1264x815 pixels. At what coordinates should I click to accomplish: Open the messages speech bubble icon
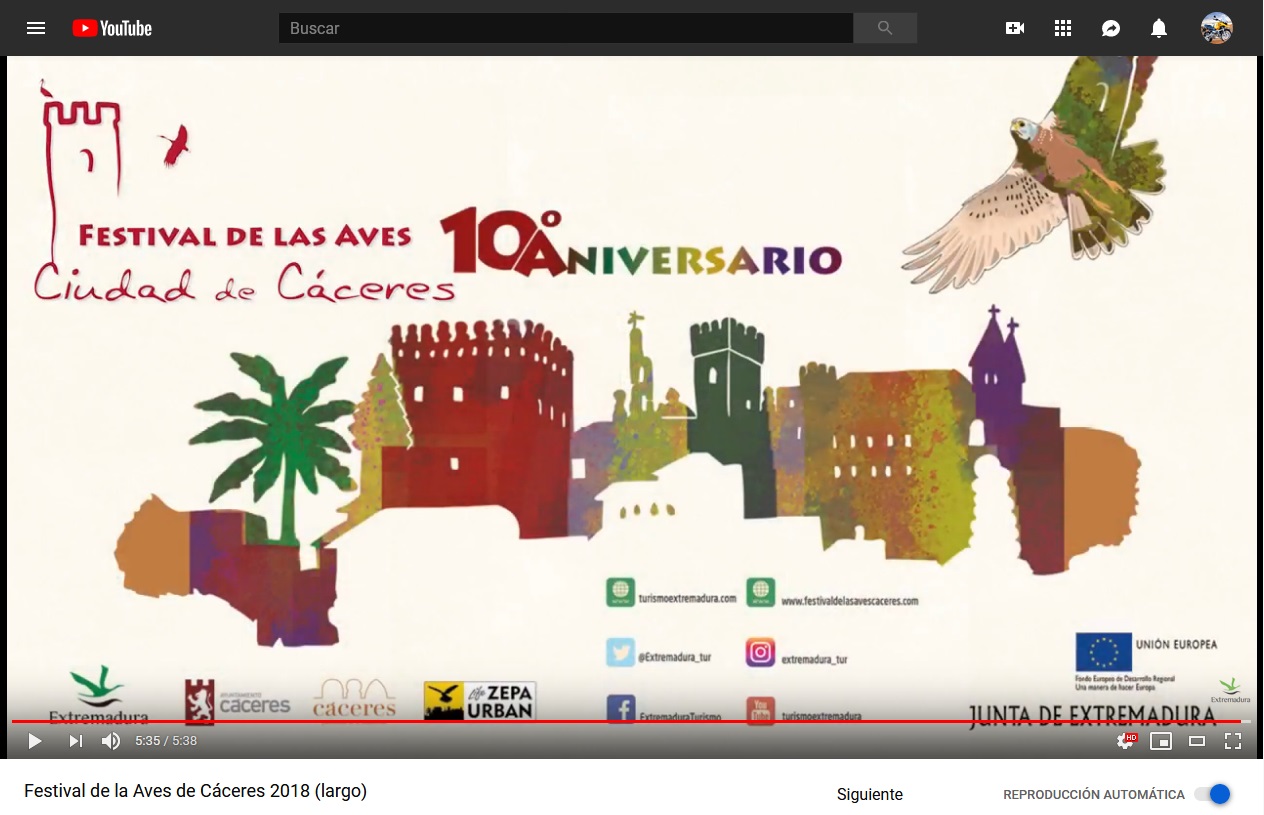[1111, 28]
